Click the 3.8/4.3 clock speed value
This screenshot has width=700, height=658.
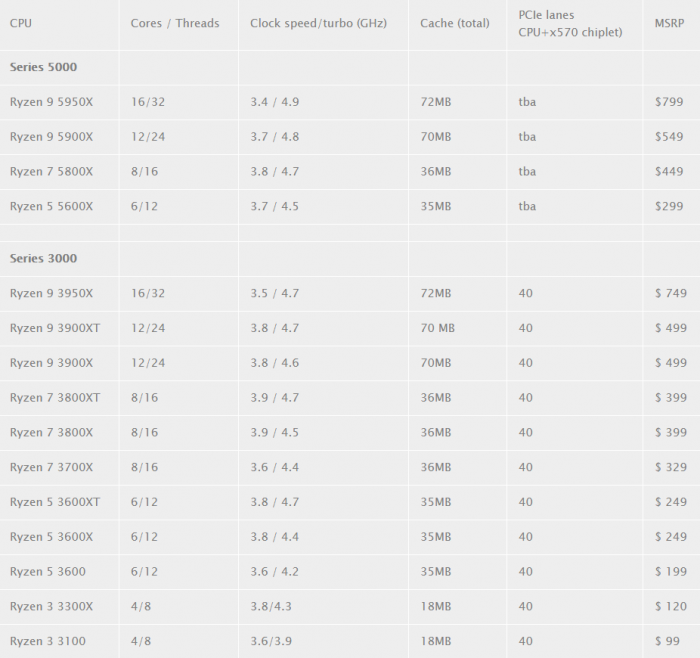pos(271,607)
